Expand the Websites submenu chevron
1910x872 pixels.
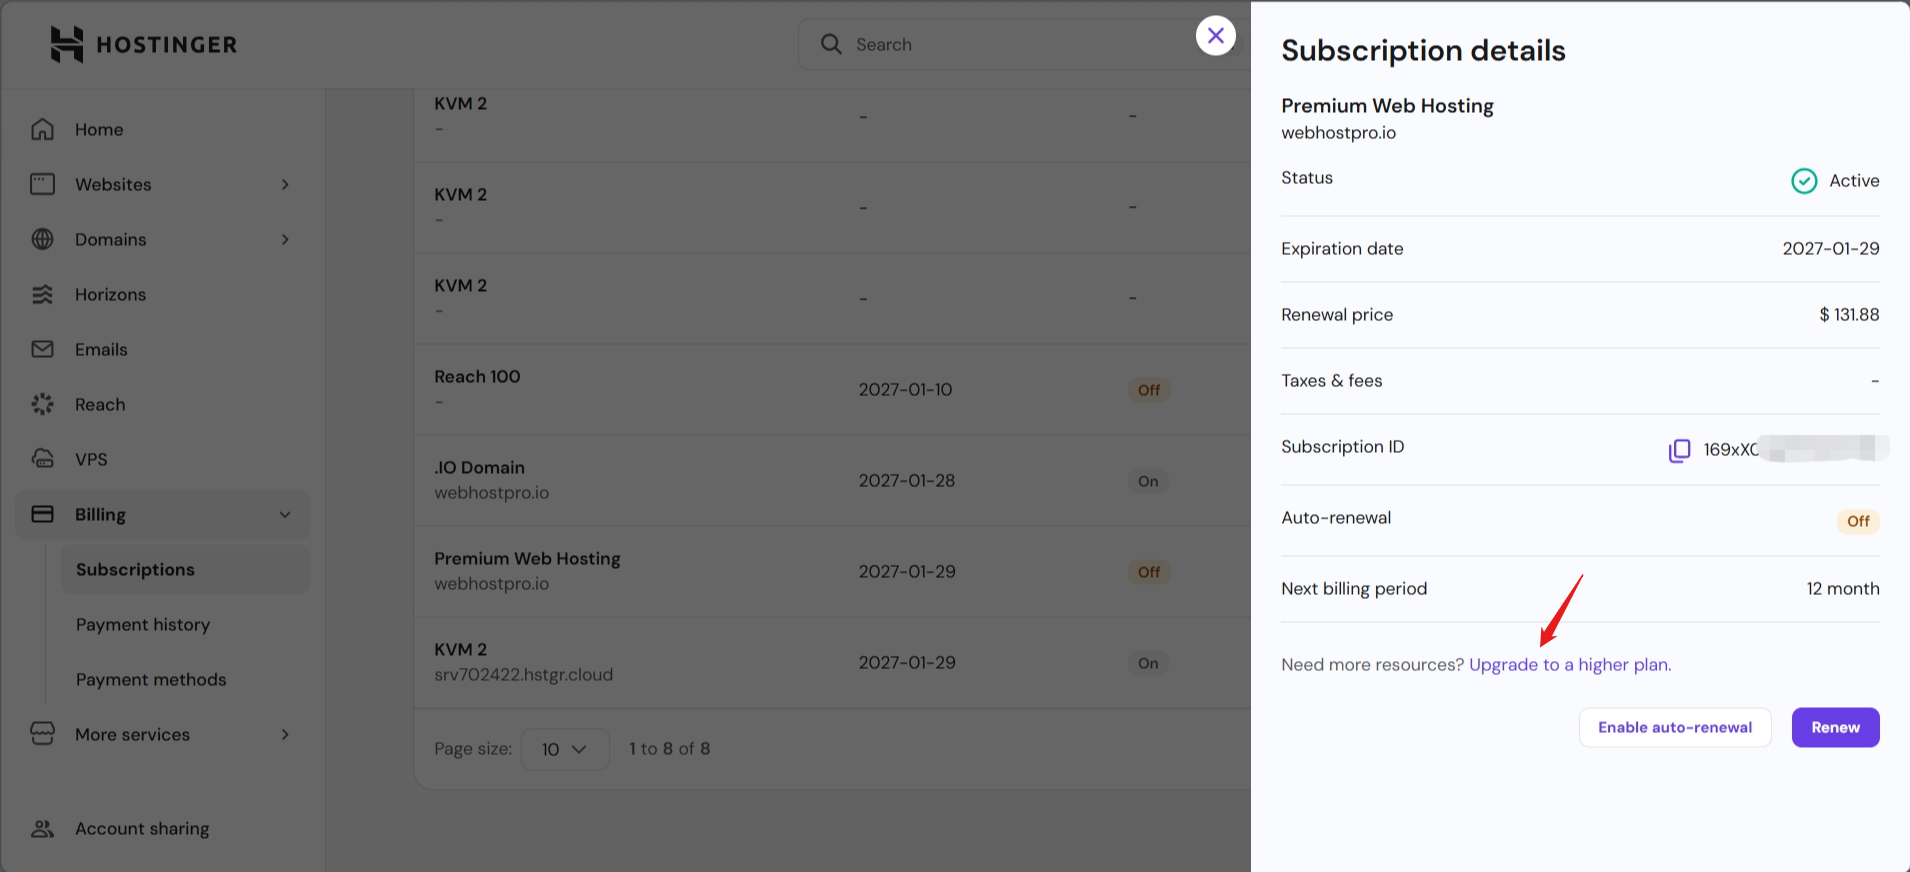point(285,184)
